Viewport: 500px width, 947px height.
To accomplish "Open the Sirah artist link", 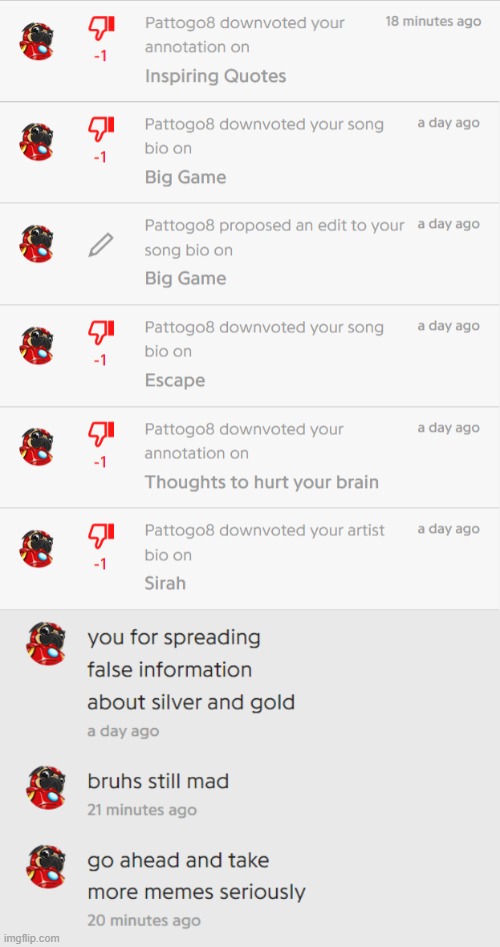I will click(165, 583).
